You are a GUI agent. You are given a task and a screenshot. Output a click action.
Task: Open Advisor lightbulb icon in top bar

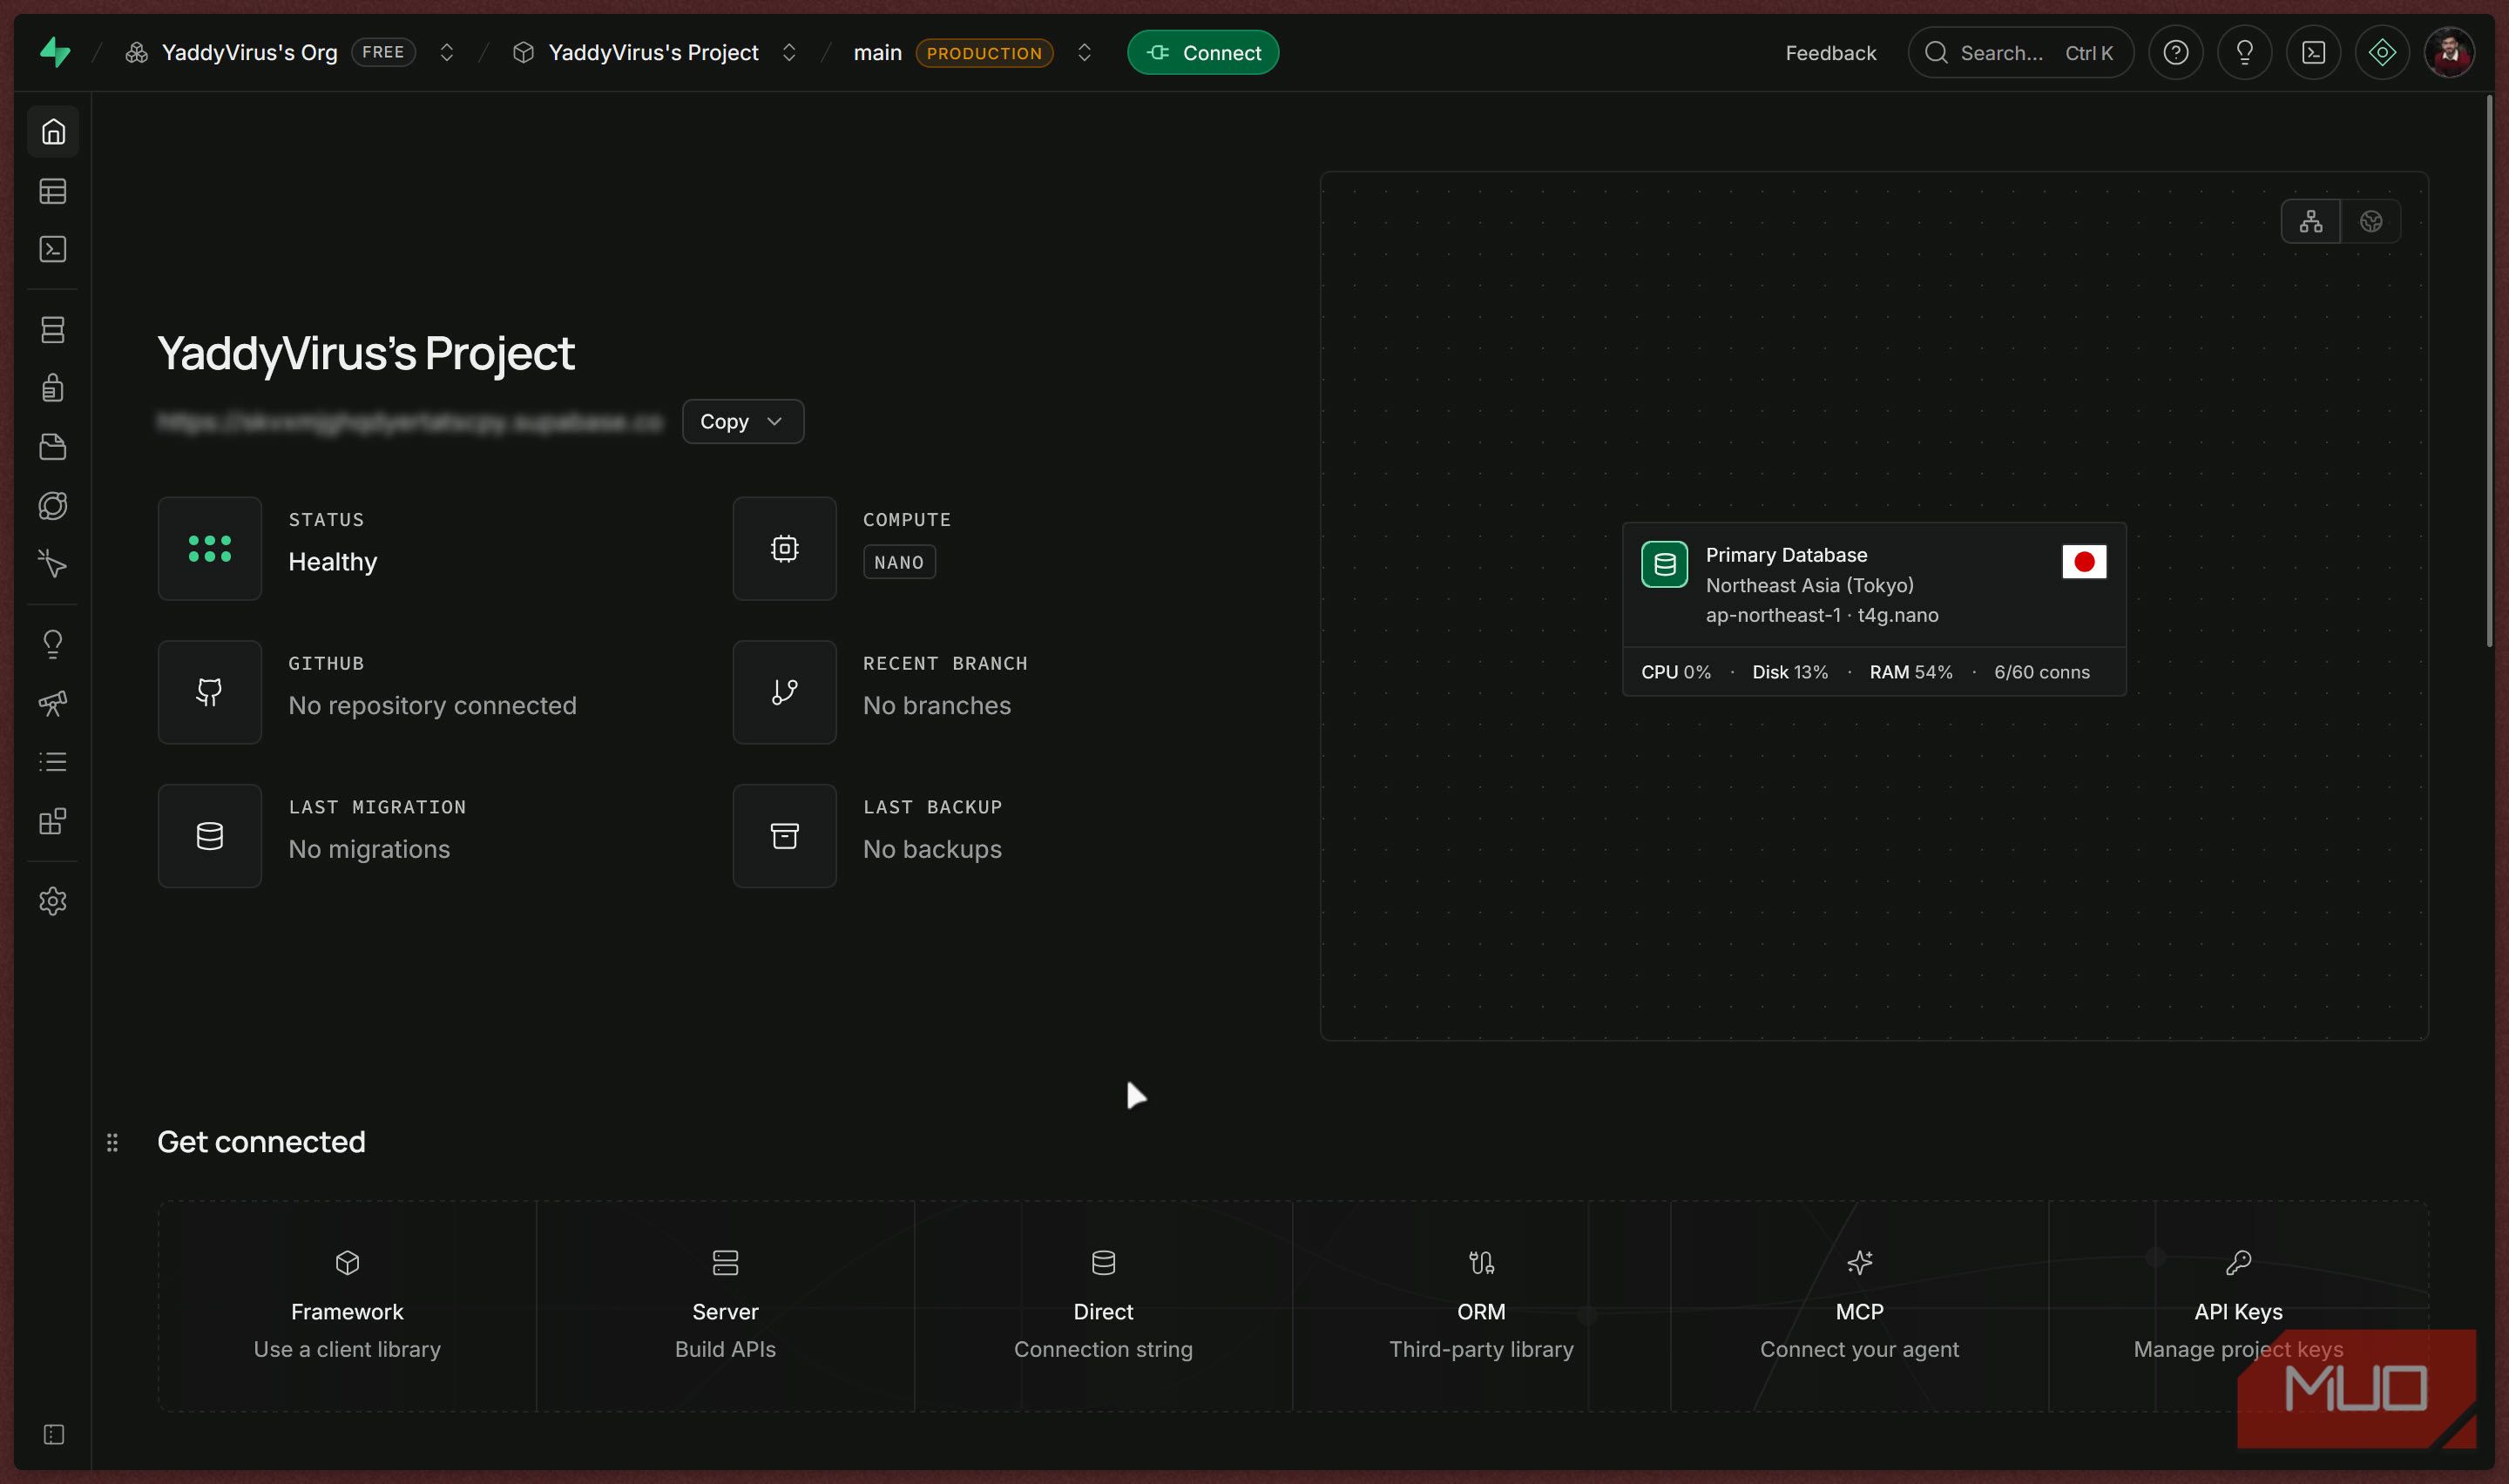point(2245,52)
